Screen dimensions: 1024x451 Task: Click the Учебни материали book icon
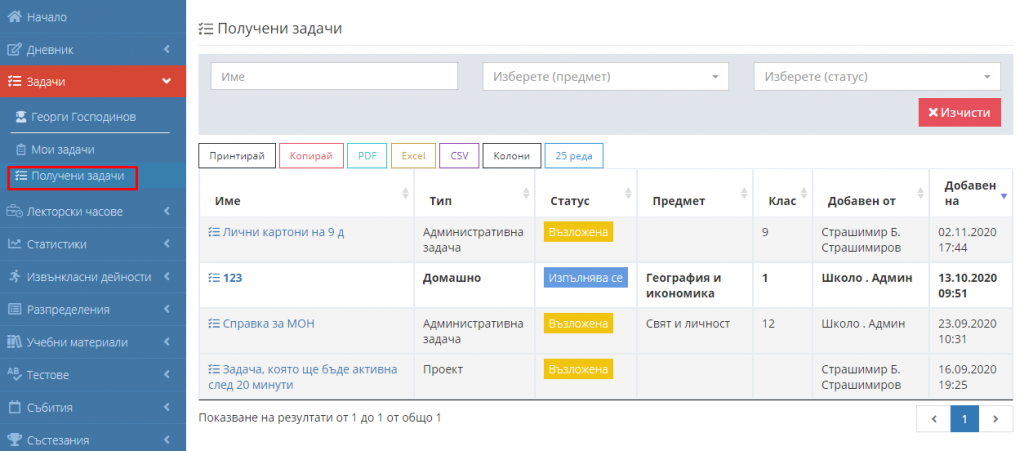click(14, 342)
